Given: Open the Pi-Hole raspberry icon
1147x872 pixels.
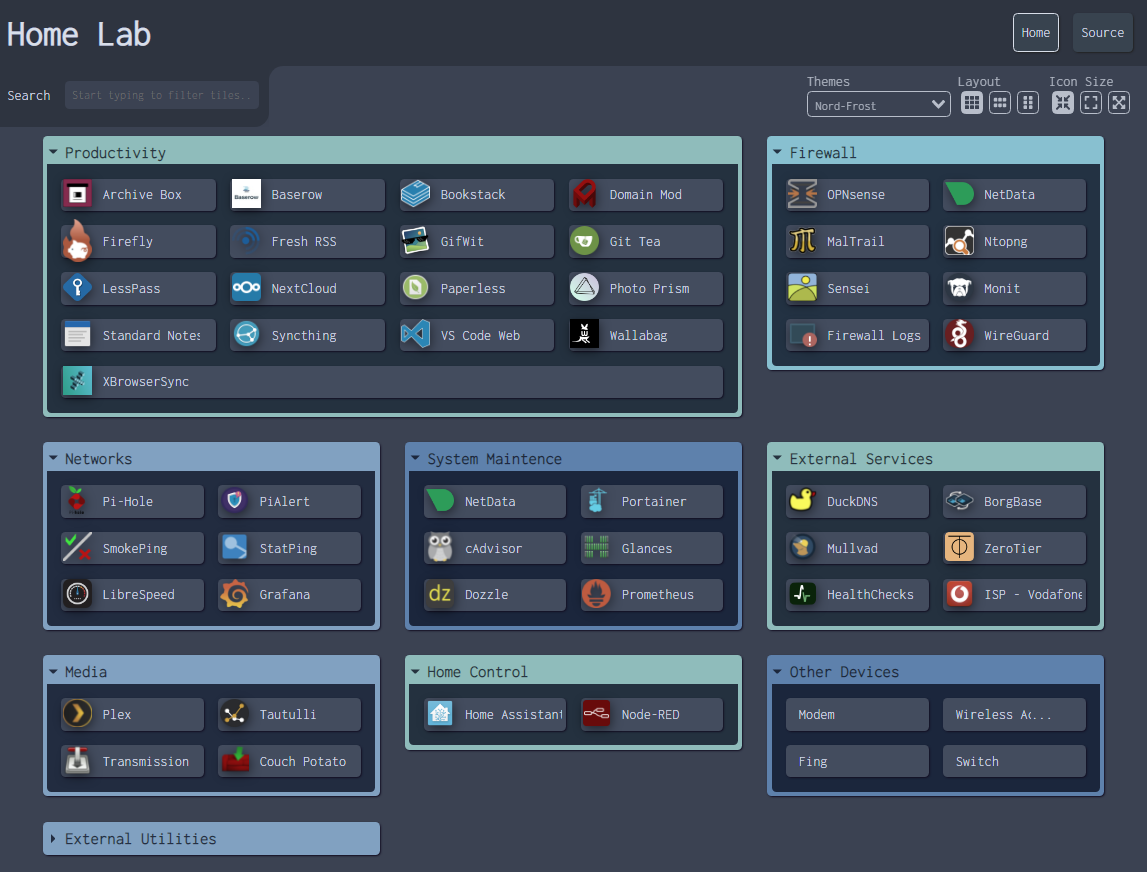Looking at the screenshot, I should pyautogui.click(x=77, y=501).
